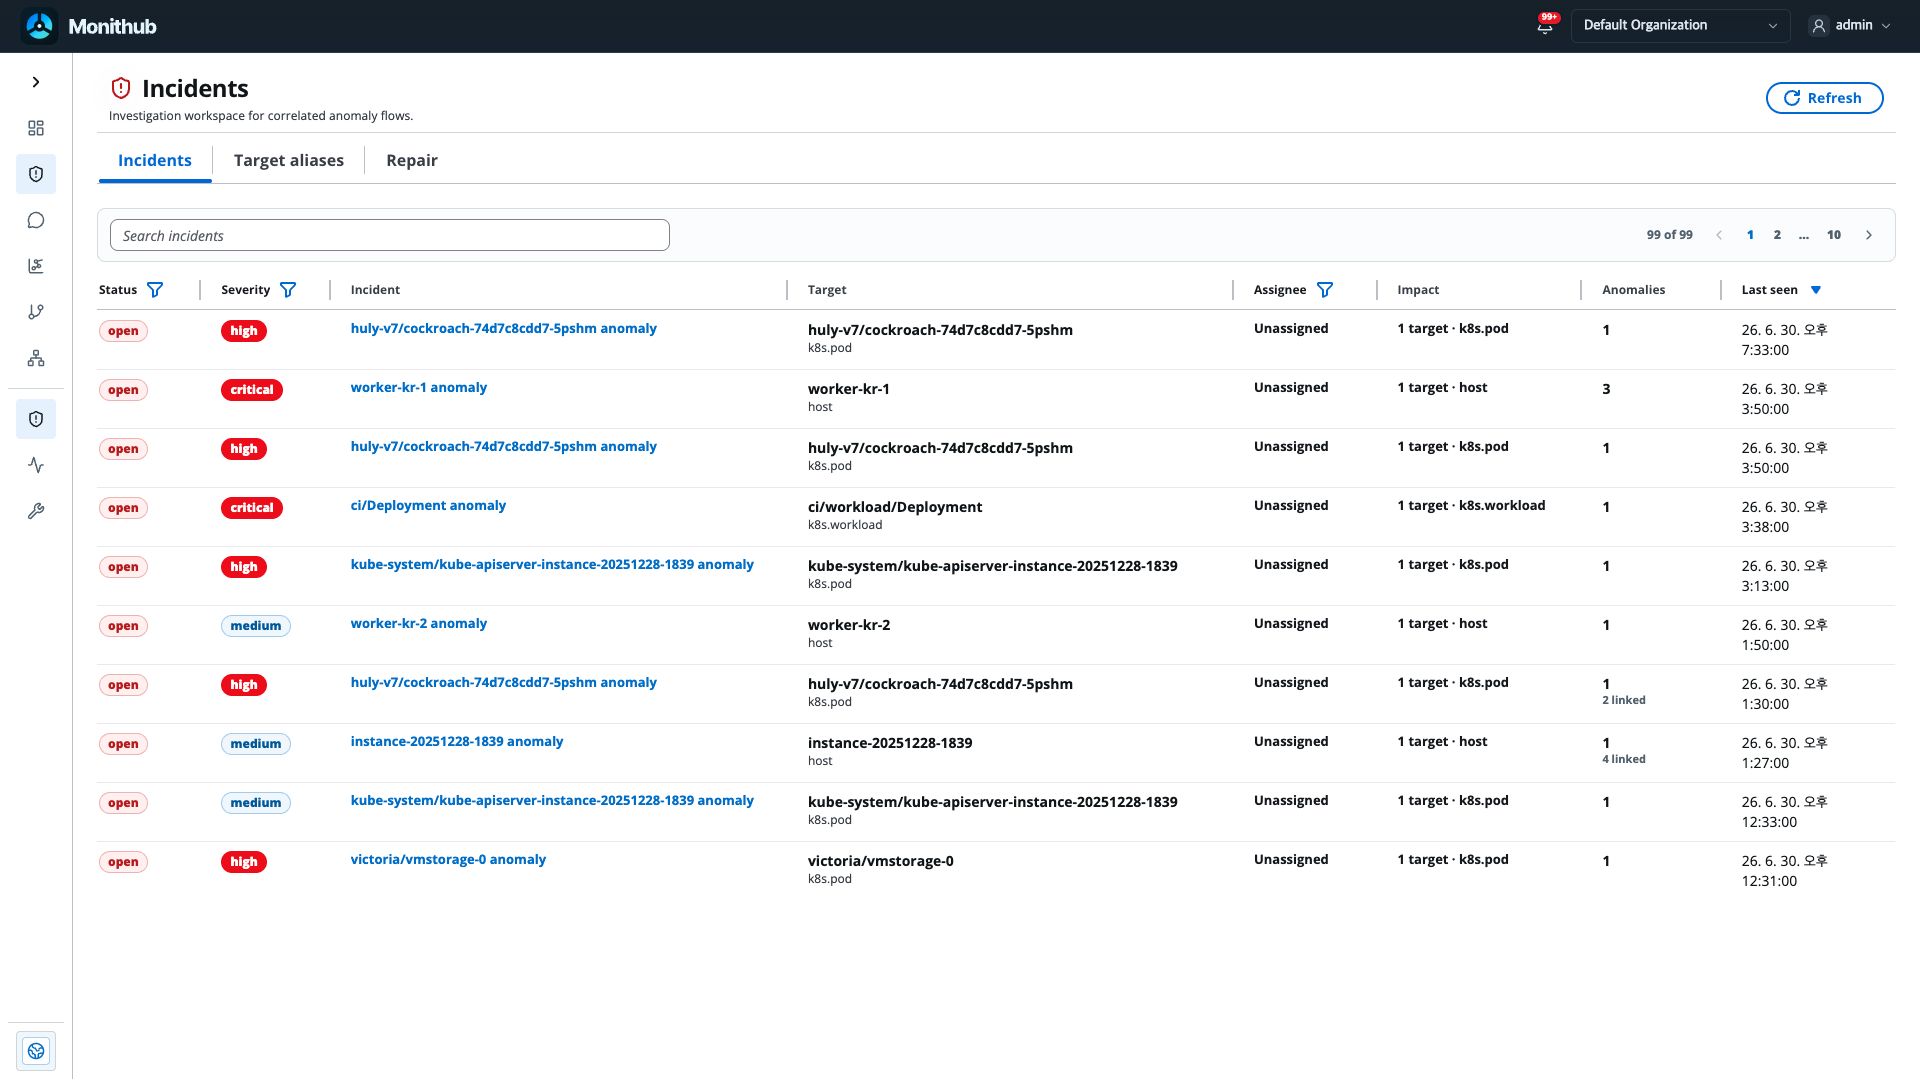
Task: Click the Refresh button
Action: point(1824,98)
